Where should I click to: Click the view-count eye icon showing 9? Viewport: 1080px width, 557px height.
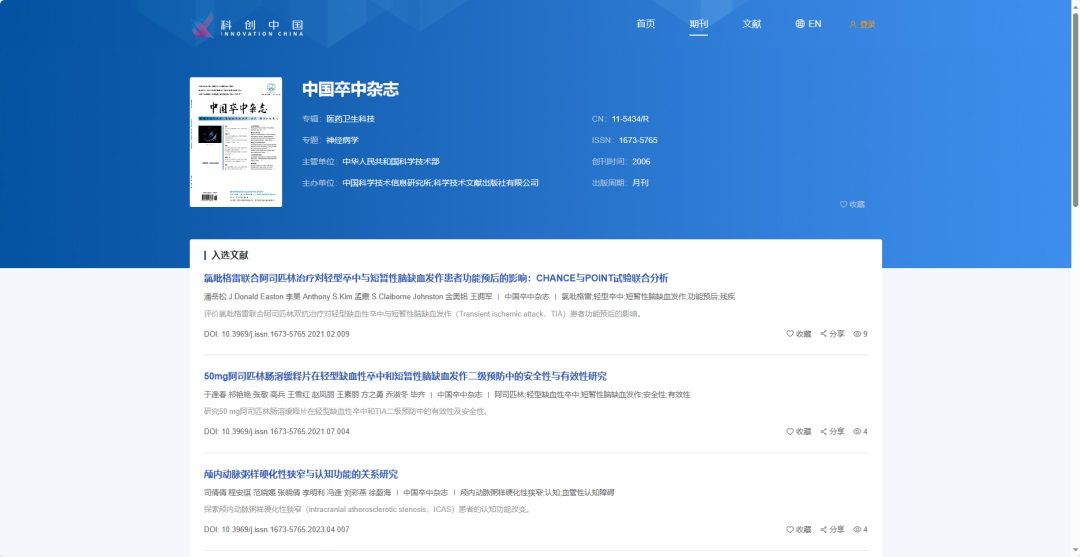click(x=860, y=334)
